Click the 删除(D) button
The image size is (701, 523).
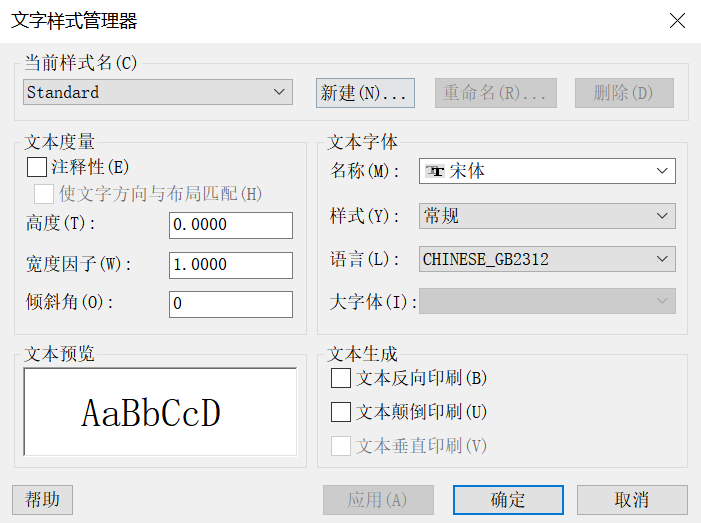(x=624, y=93)
